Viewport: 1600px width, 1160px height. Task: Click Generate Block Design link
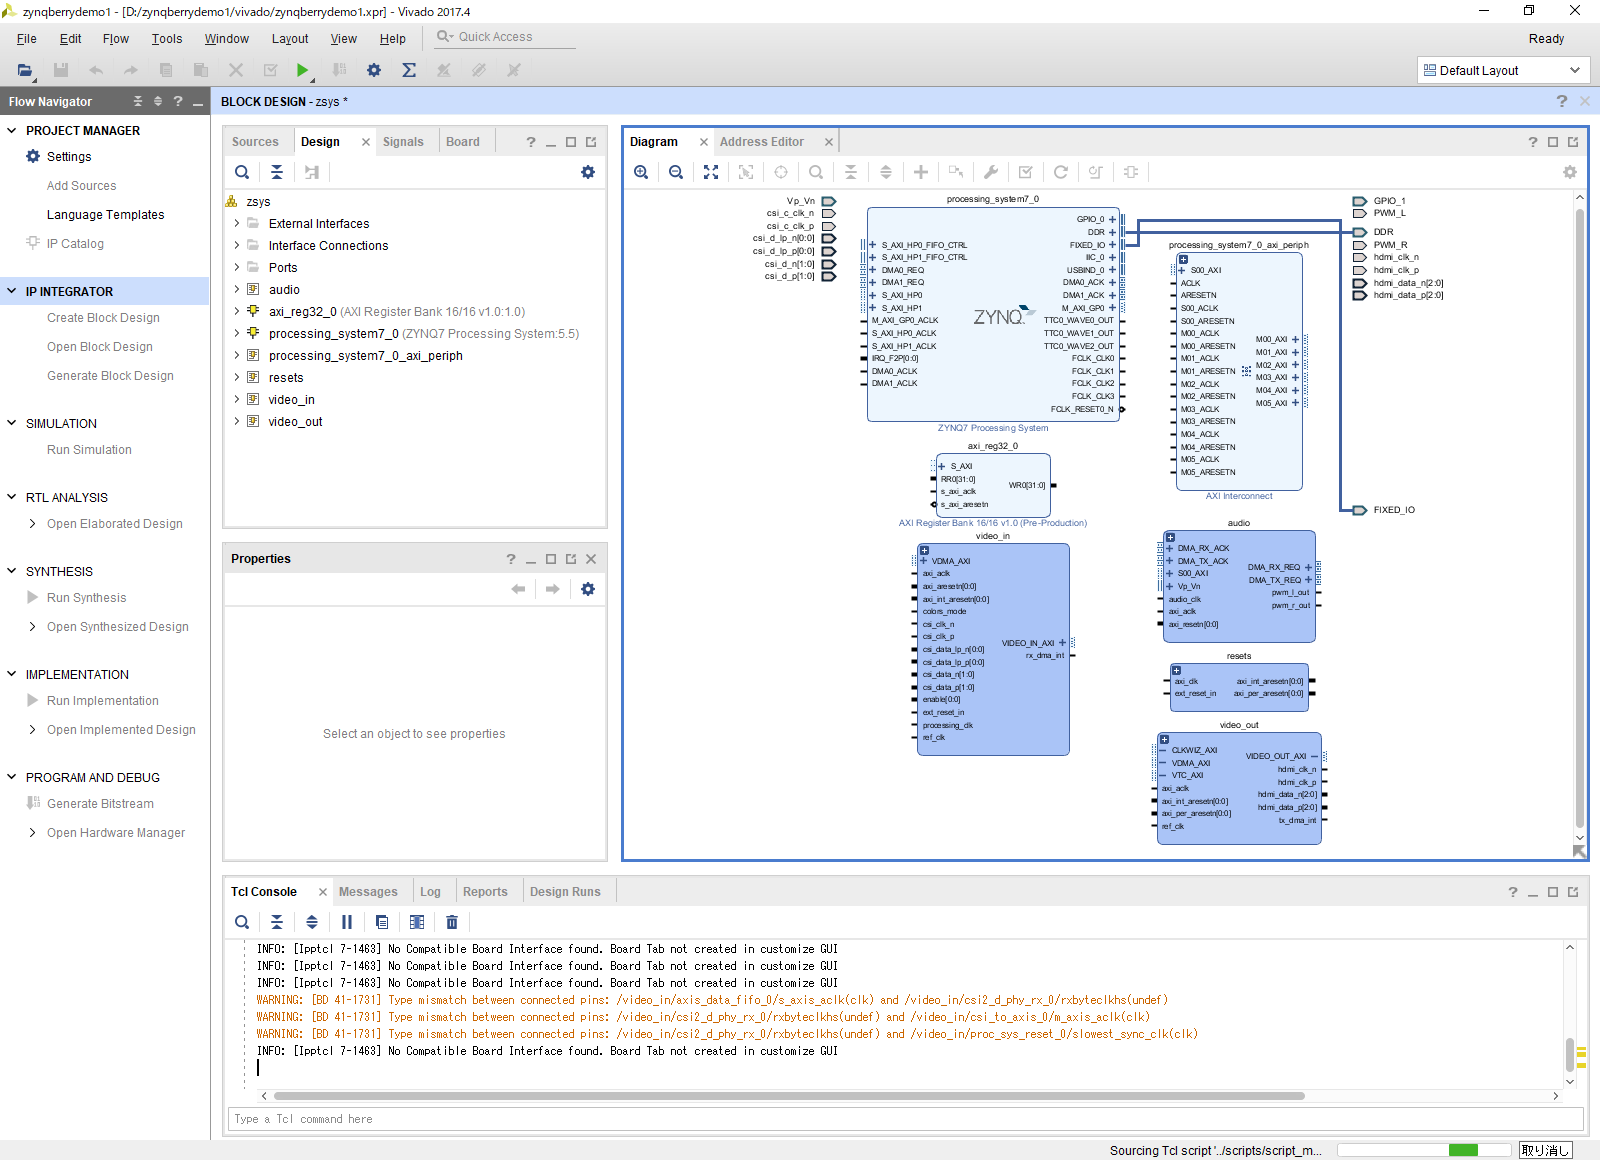pyautogui.click(x=110, y=376)
